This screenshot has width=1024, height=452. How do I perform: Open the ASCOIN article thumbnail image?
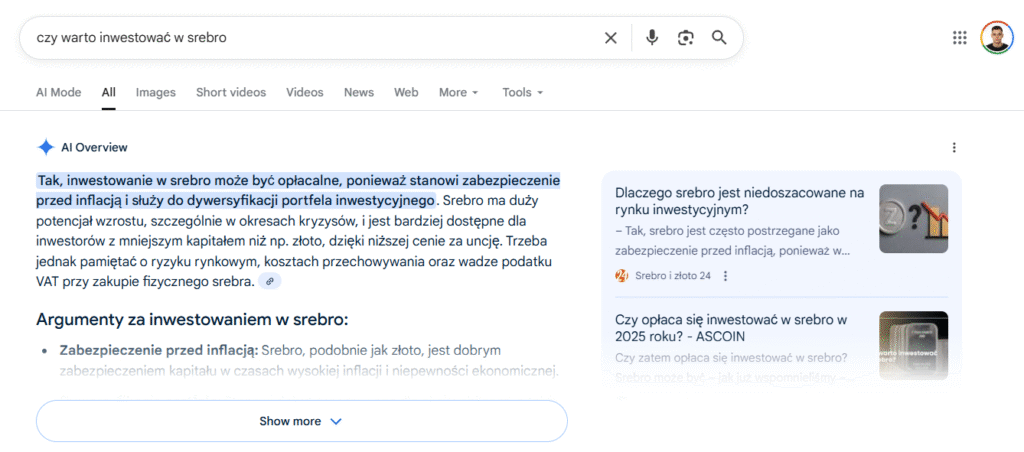point(913,344)
